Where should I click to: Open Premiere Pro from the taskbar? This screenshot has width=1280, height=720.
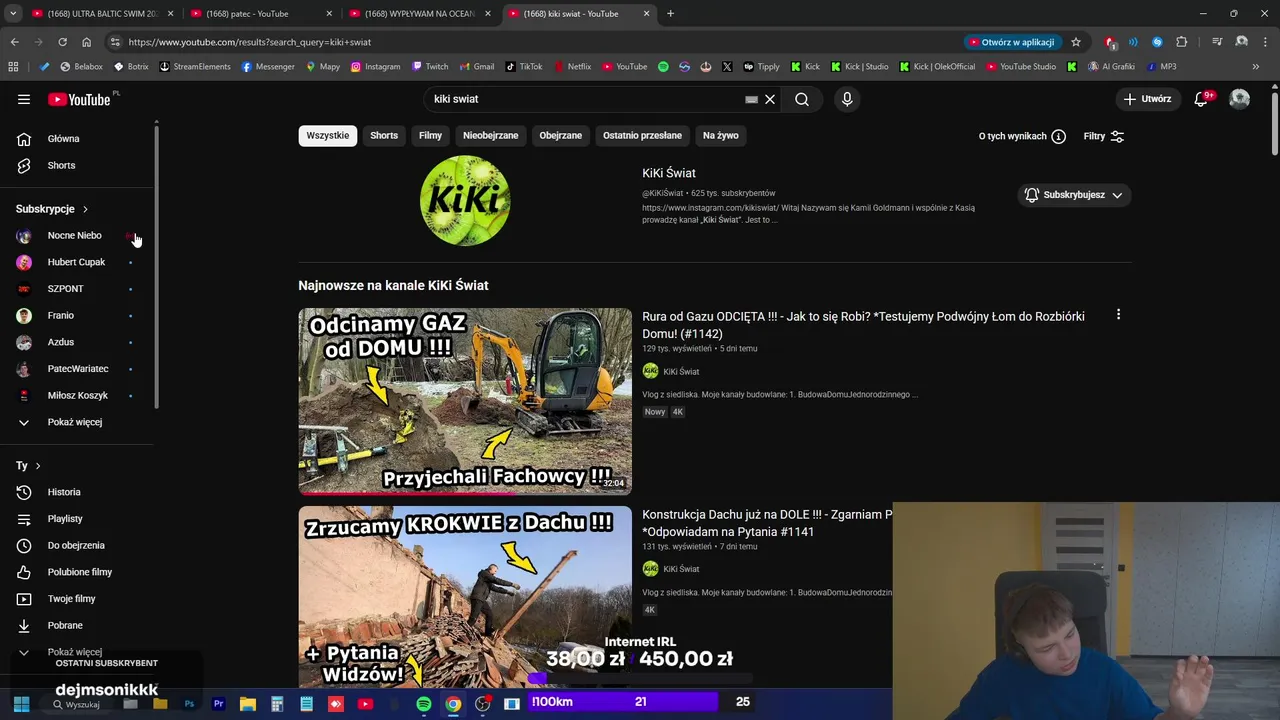218,703
